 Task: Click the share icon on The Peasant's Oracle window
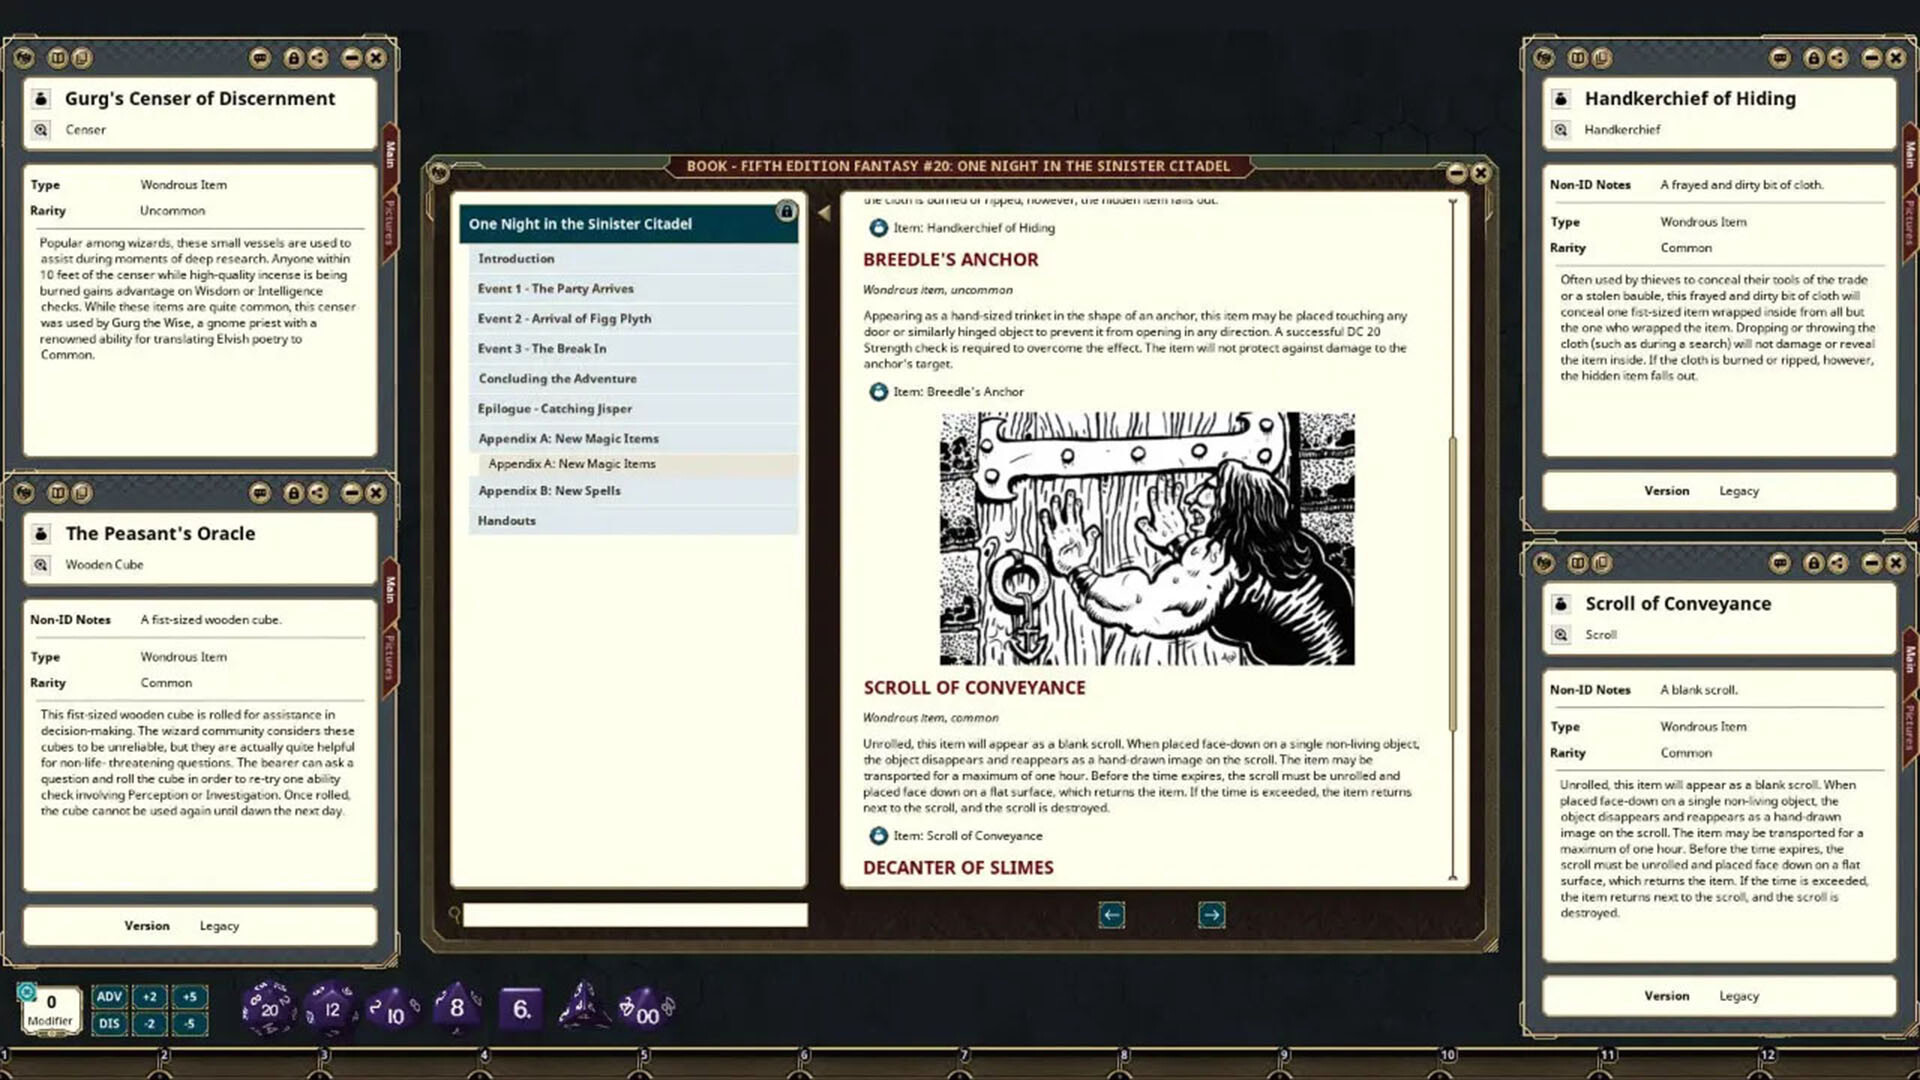pyautogui.click(x=318, y=493)
